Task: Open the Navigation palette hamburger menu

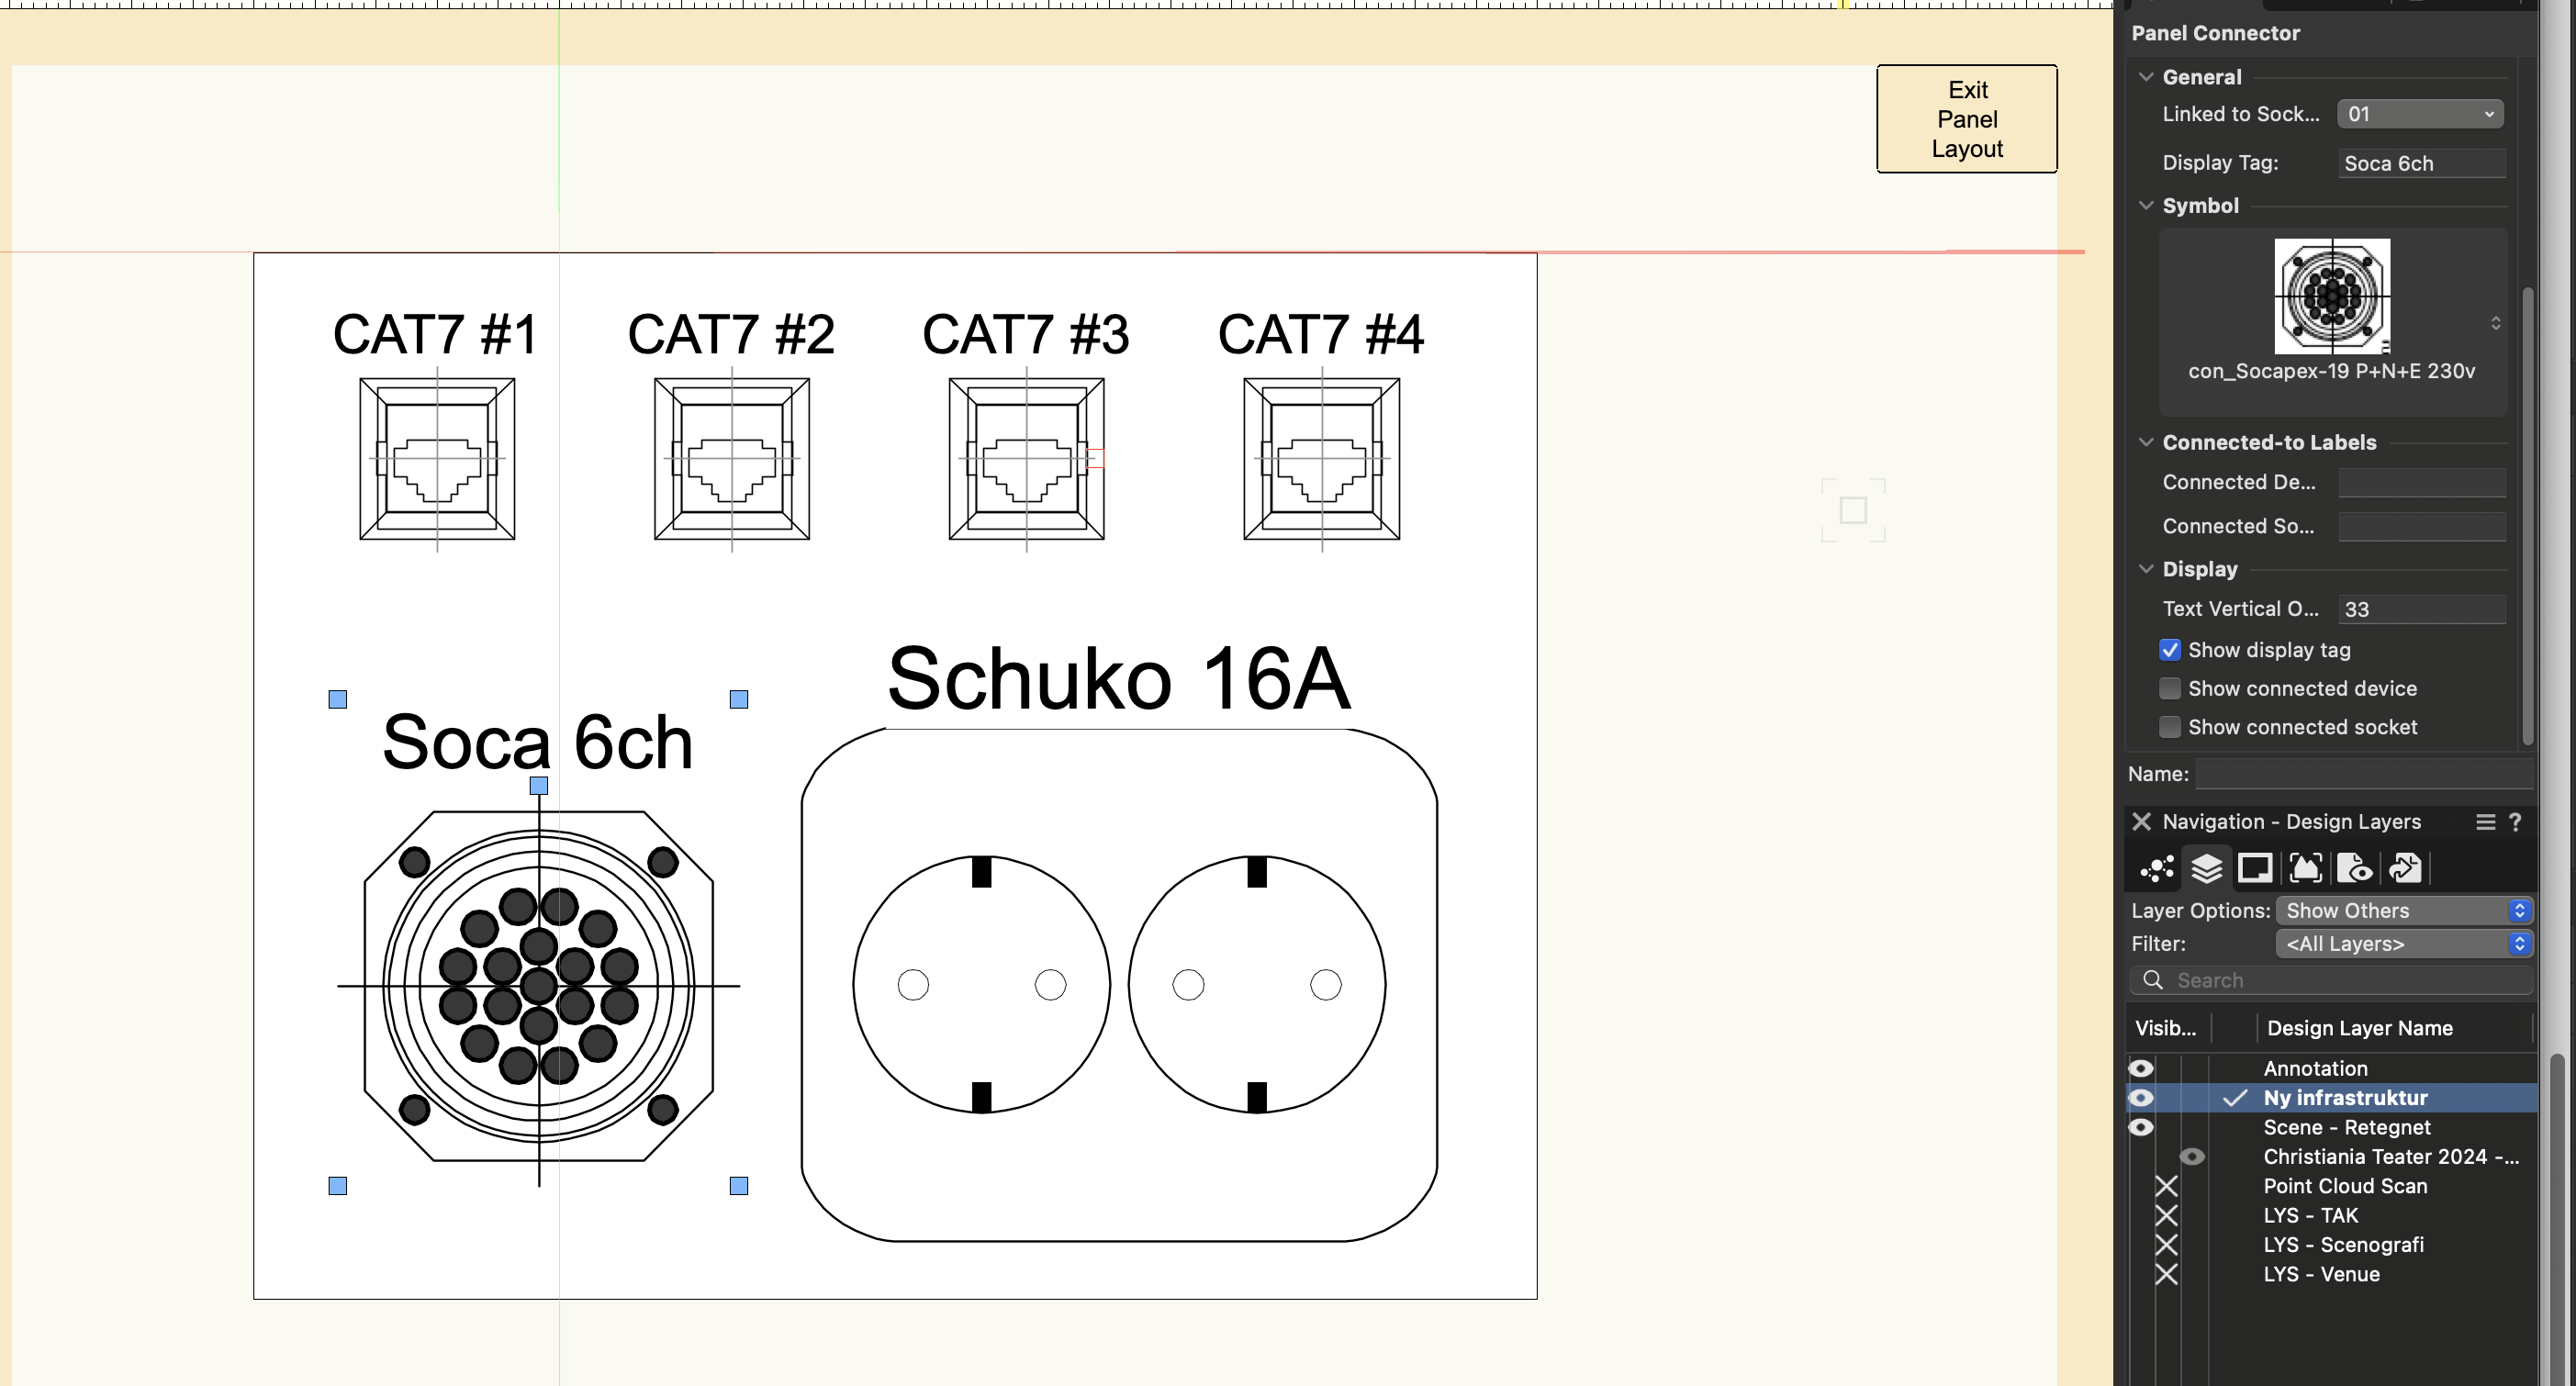Action: coord(2486,822)
